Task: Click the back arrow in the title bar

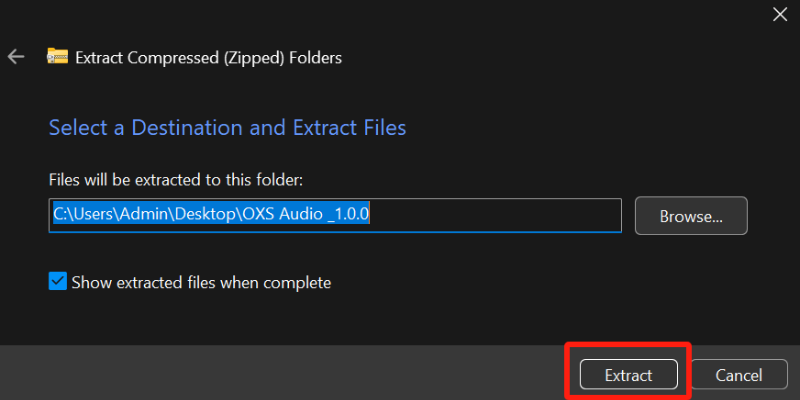Action: (16, 57)
